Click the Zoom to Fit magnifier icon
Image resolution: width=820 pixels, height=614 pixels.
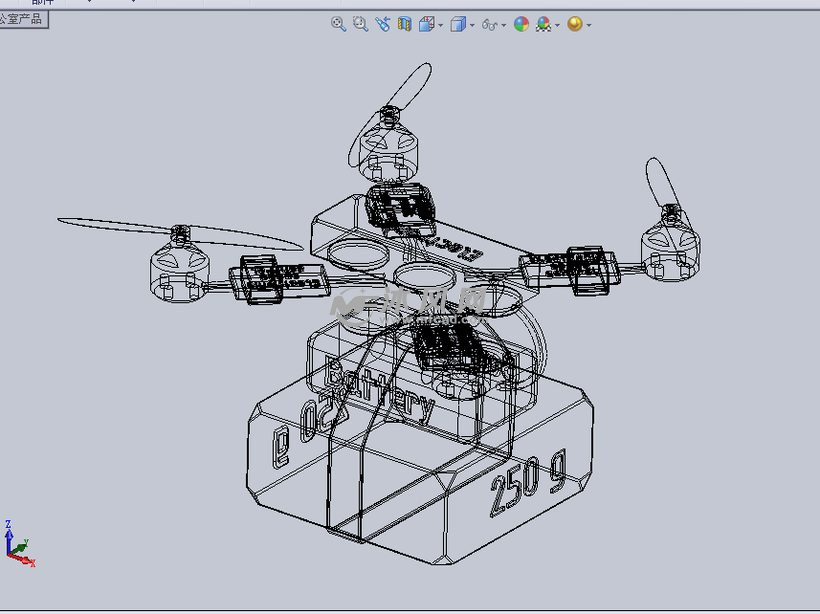[338, 24]
